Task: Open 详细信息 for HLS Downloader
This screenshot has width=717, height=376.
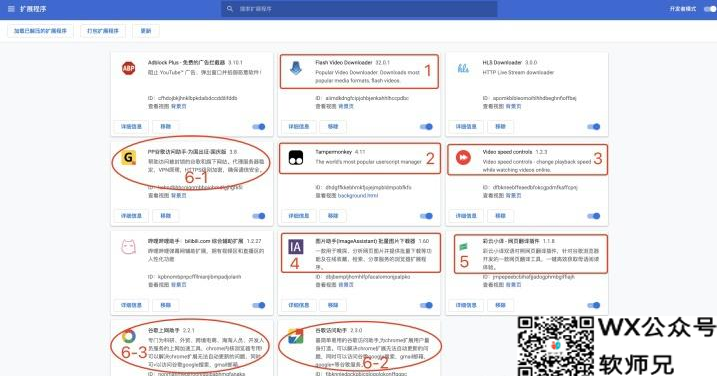Action: pos(466,127)
